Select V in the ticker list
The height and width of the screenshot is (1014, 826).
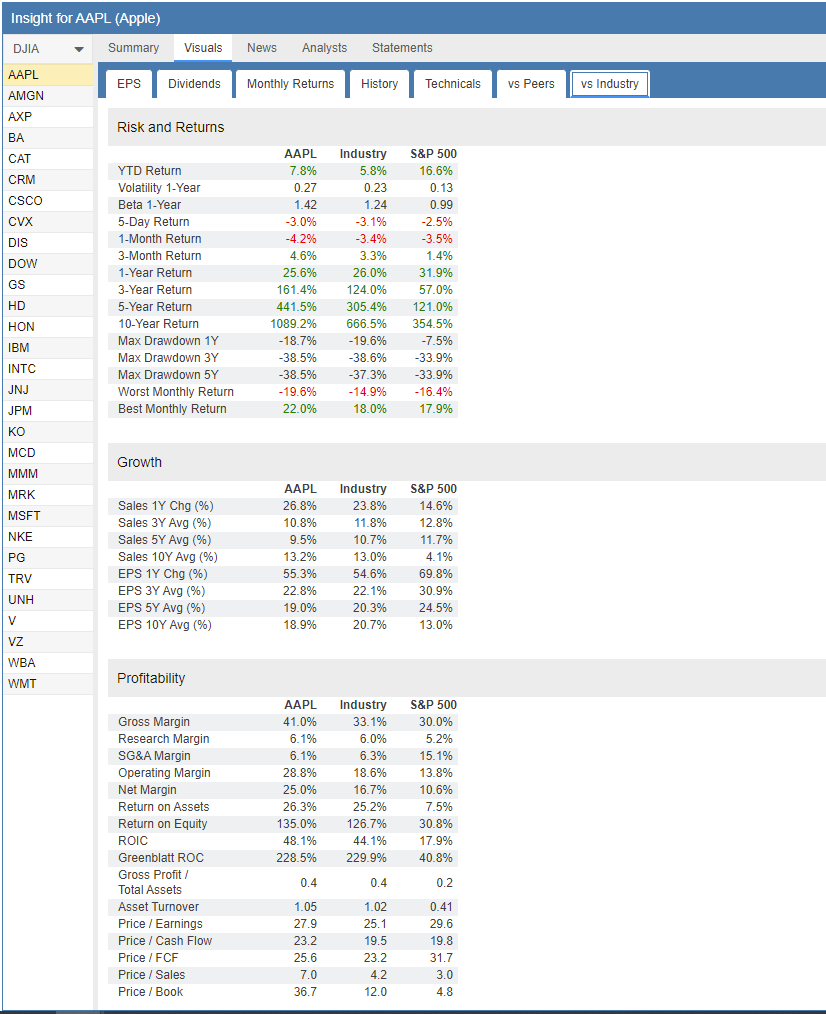click(x=48, y=621)
